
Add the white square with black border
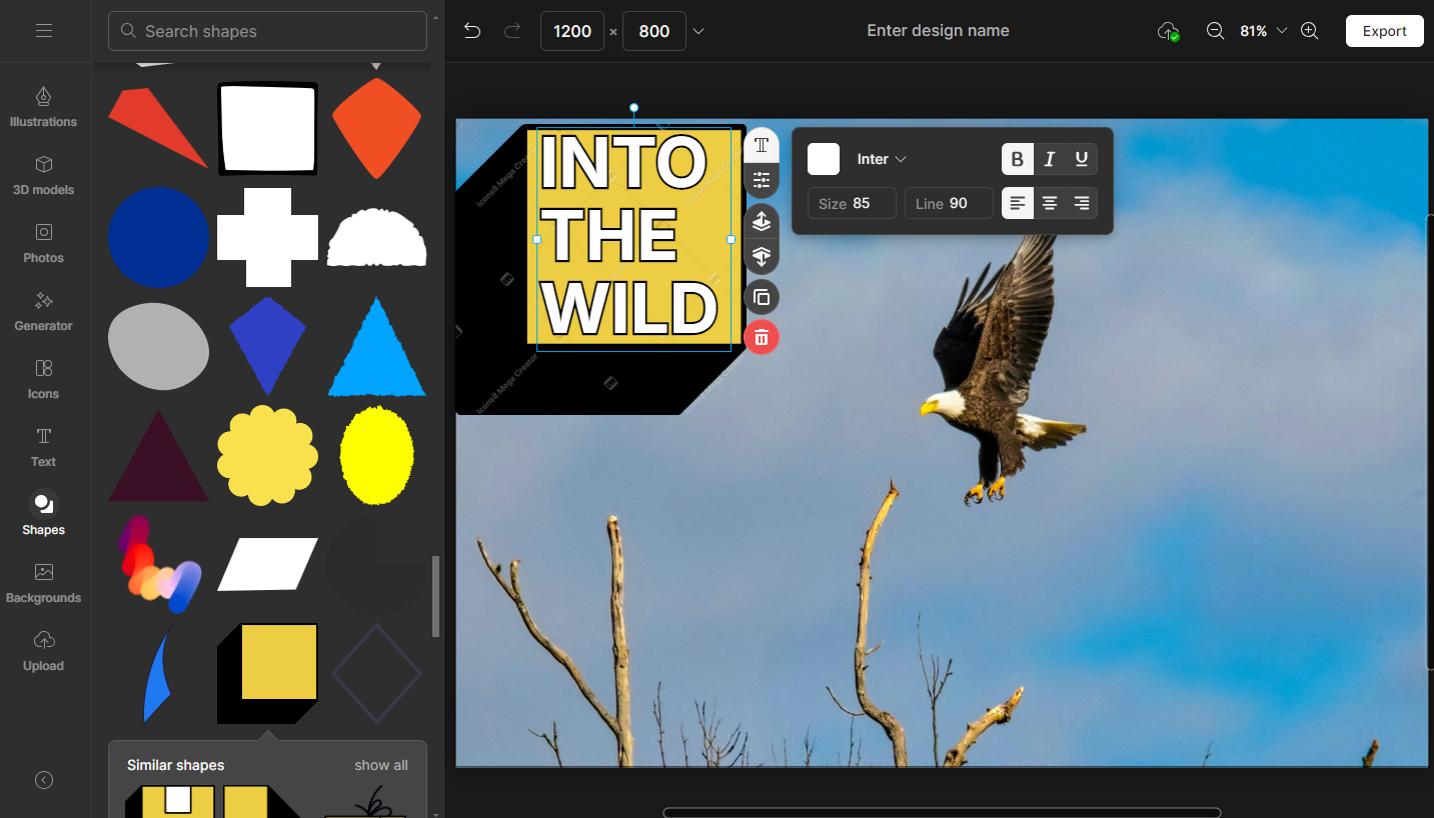pos(267,128)
